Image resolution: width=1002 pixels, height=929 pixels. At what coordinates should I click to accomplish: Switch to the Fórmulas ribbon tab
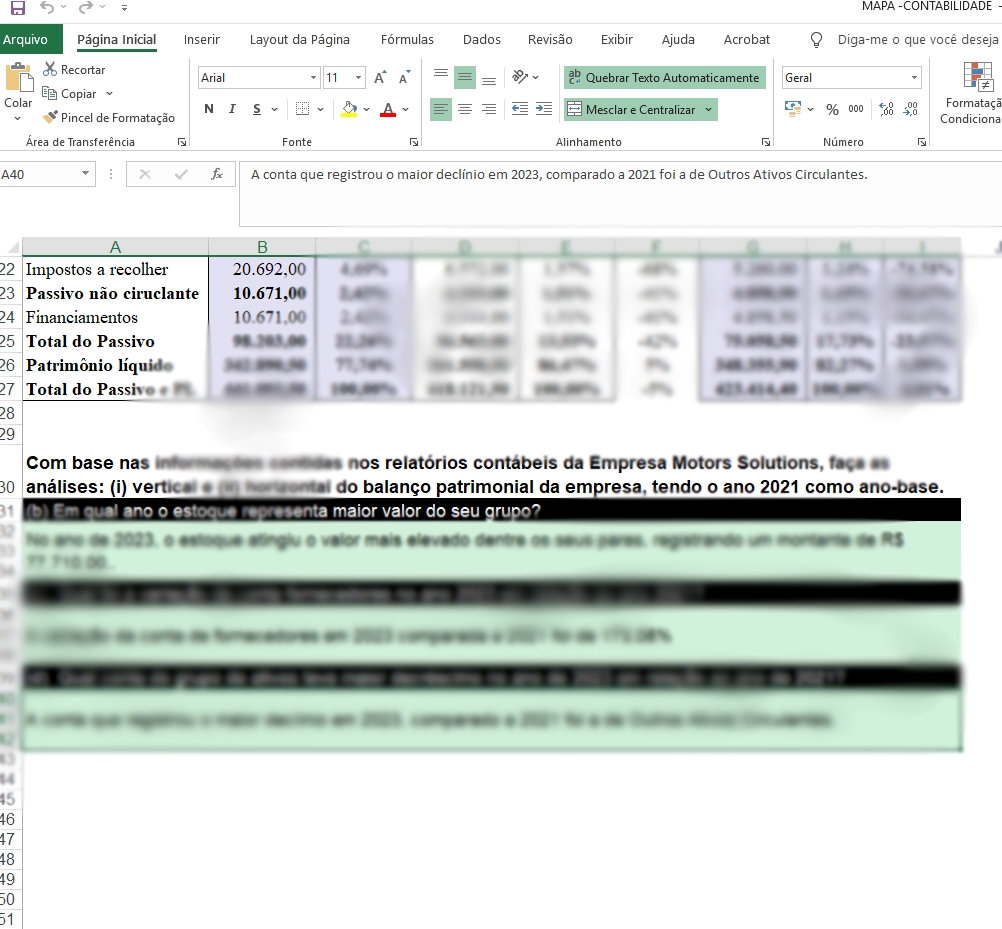[407, 40]
